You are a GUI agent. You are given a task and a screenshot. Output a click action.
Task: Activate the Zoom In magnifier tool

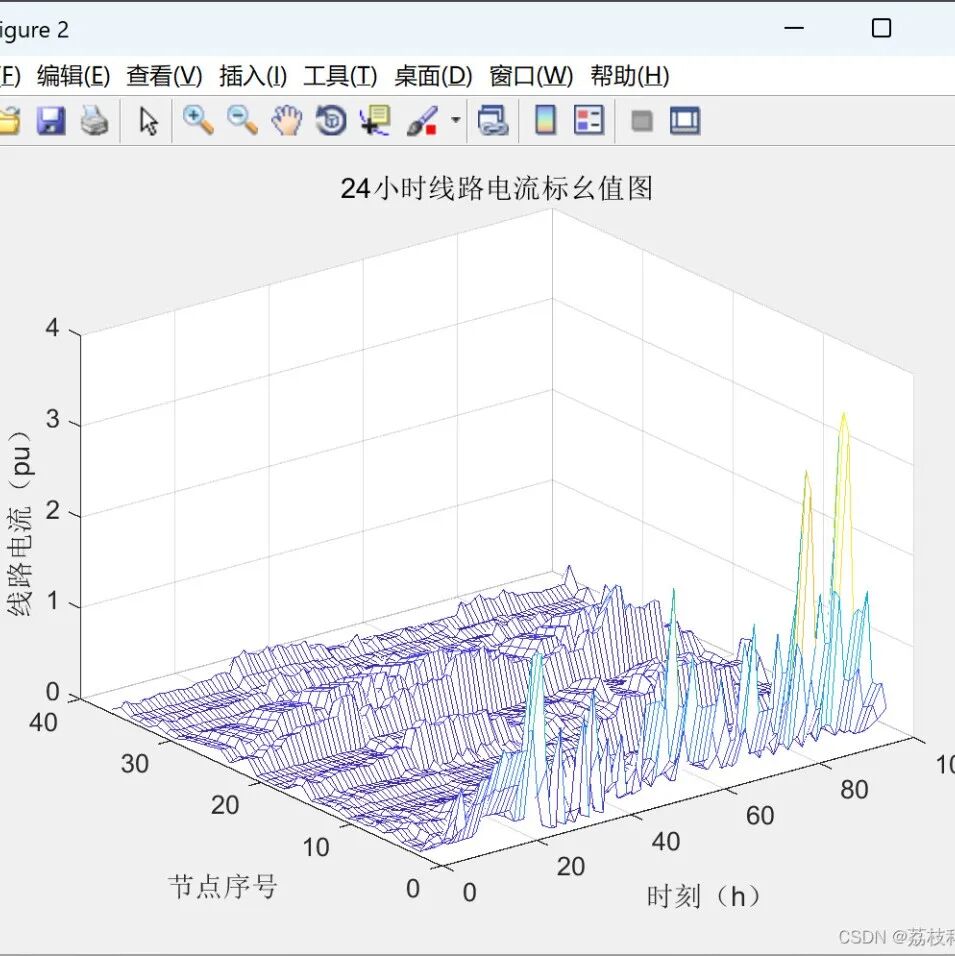[x=198, y=120]
